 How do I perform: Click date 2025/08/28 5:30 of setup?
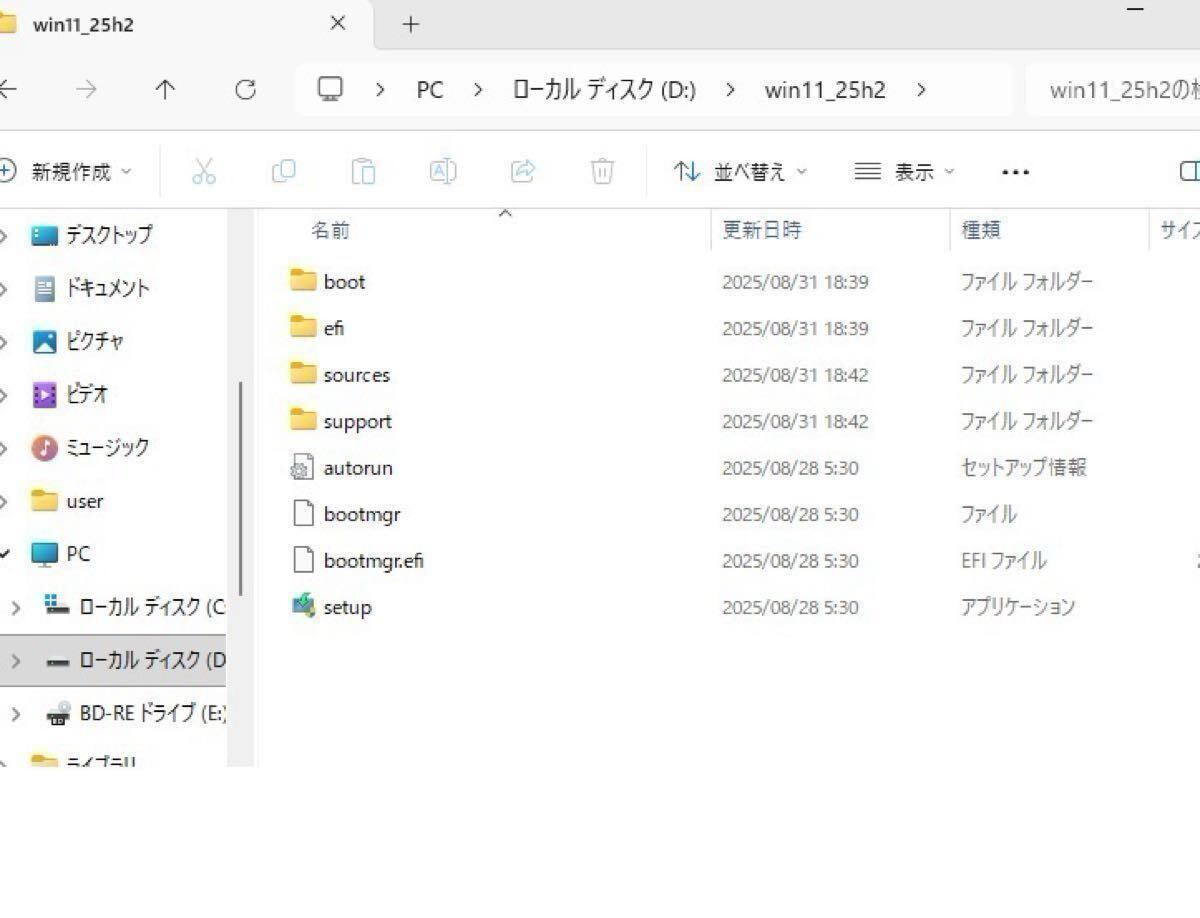coord(790,607)
